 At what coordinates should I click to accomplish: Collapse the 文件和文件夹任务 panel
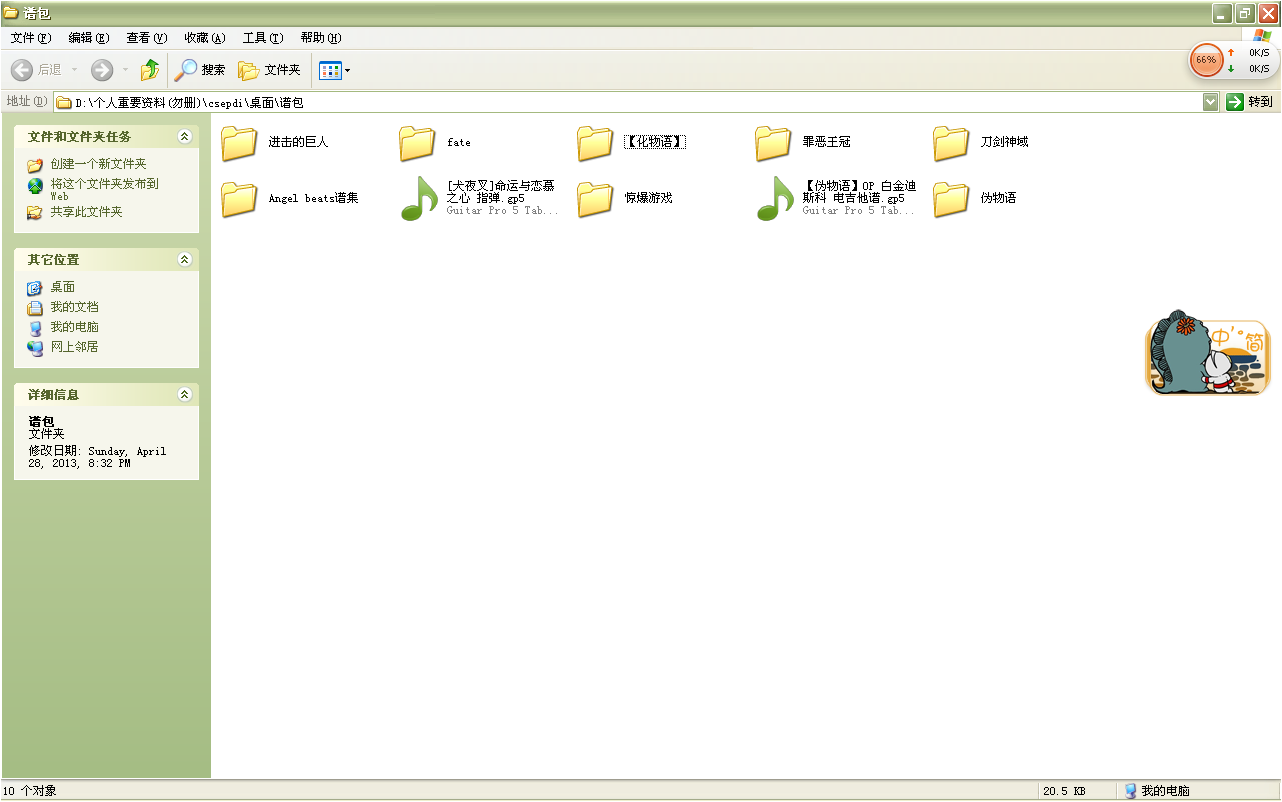[x=184, y=136]
